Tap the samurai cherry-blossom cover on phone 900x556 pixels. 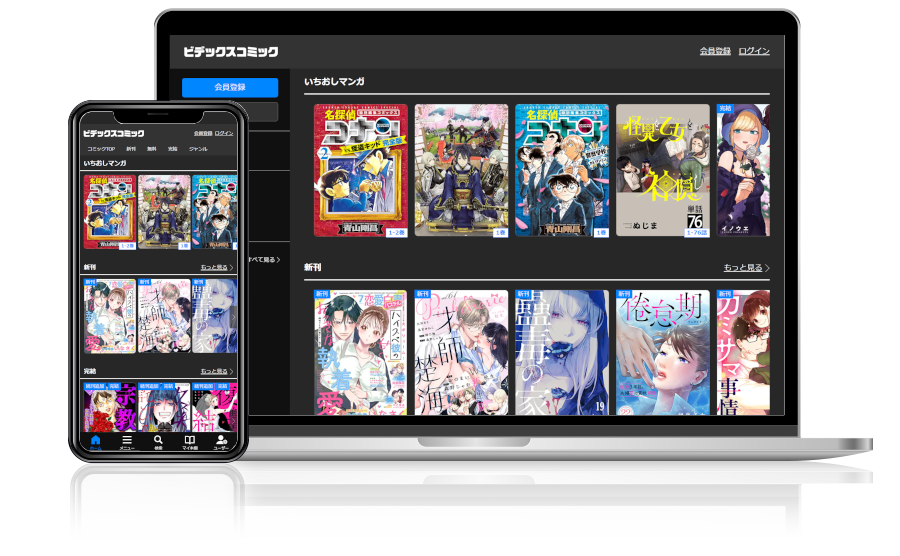pos(164,212)
